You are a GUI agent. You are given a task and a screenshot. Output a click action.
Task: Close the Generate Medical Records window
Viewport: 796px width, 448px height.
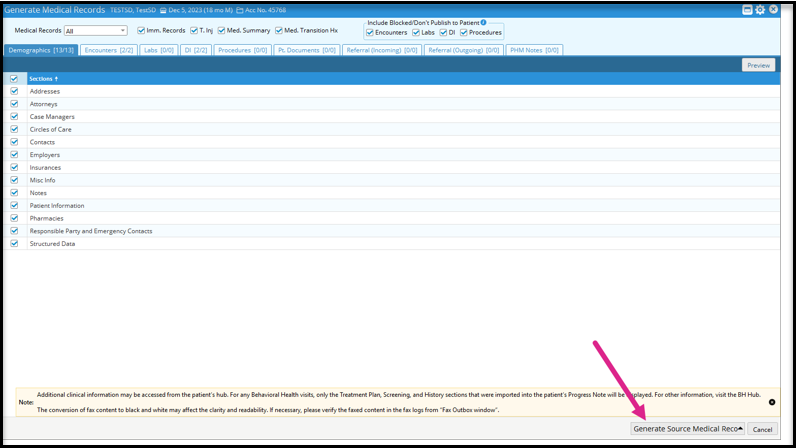[773, 9]
